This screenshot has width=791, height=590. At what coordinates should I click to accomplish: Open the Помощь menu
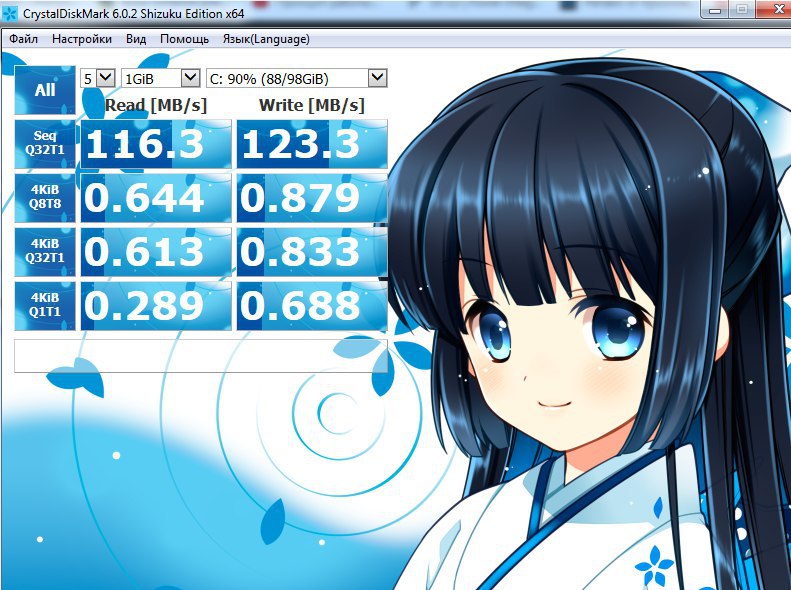tap(184, 39)
